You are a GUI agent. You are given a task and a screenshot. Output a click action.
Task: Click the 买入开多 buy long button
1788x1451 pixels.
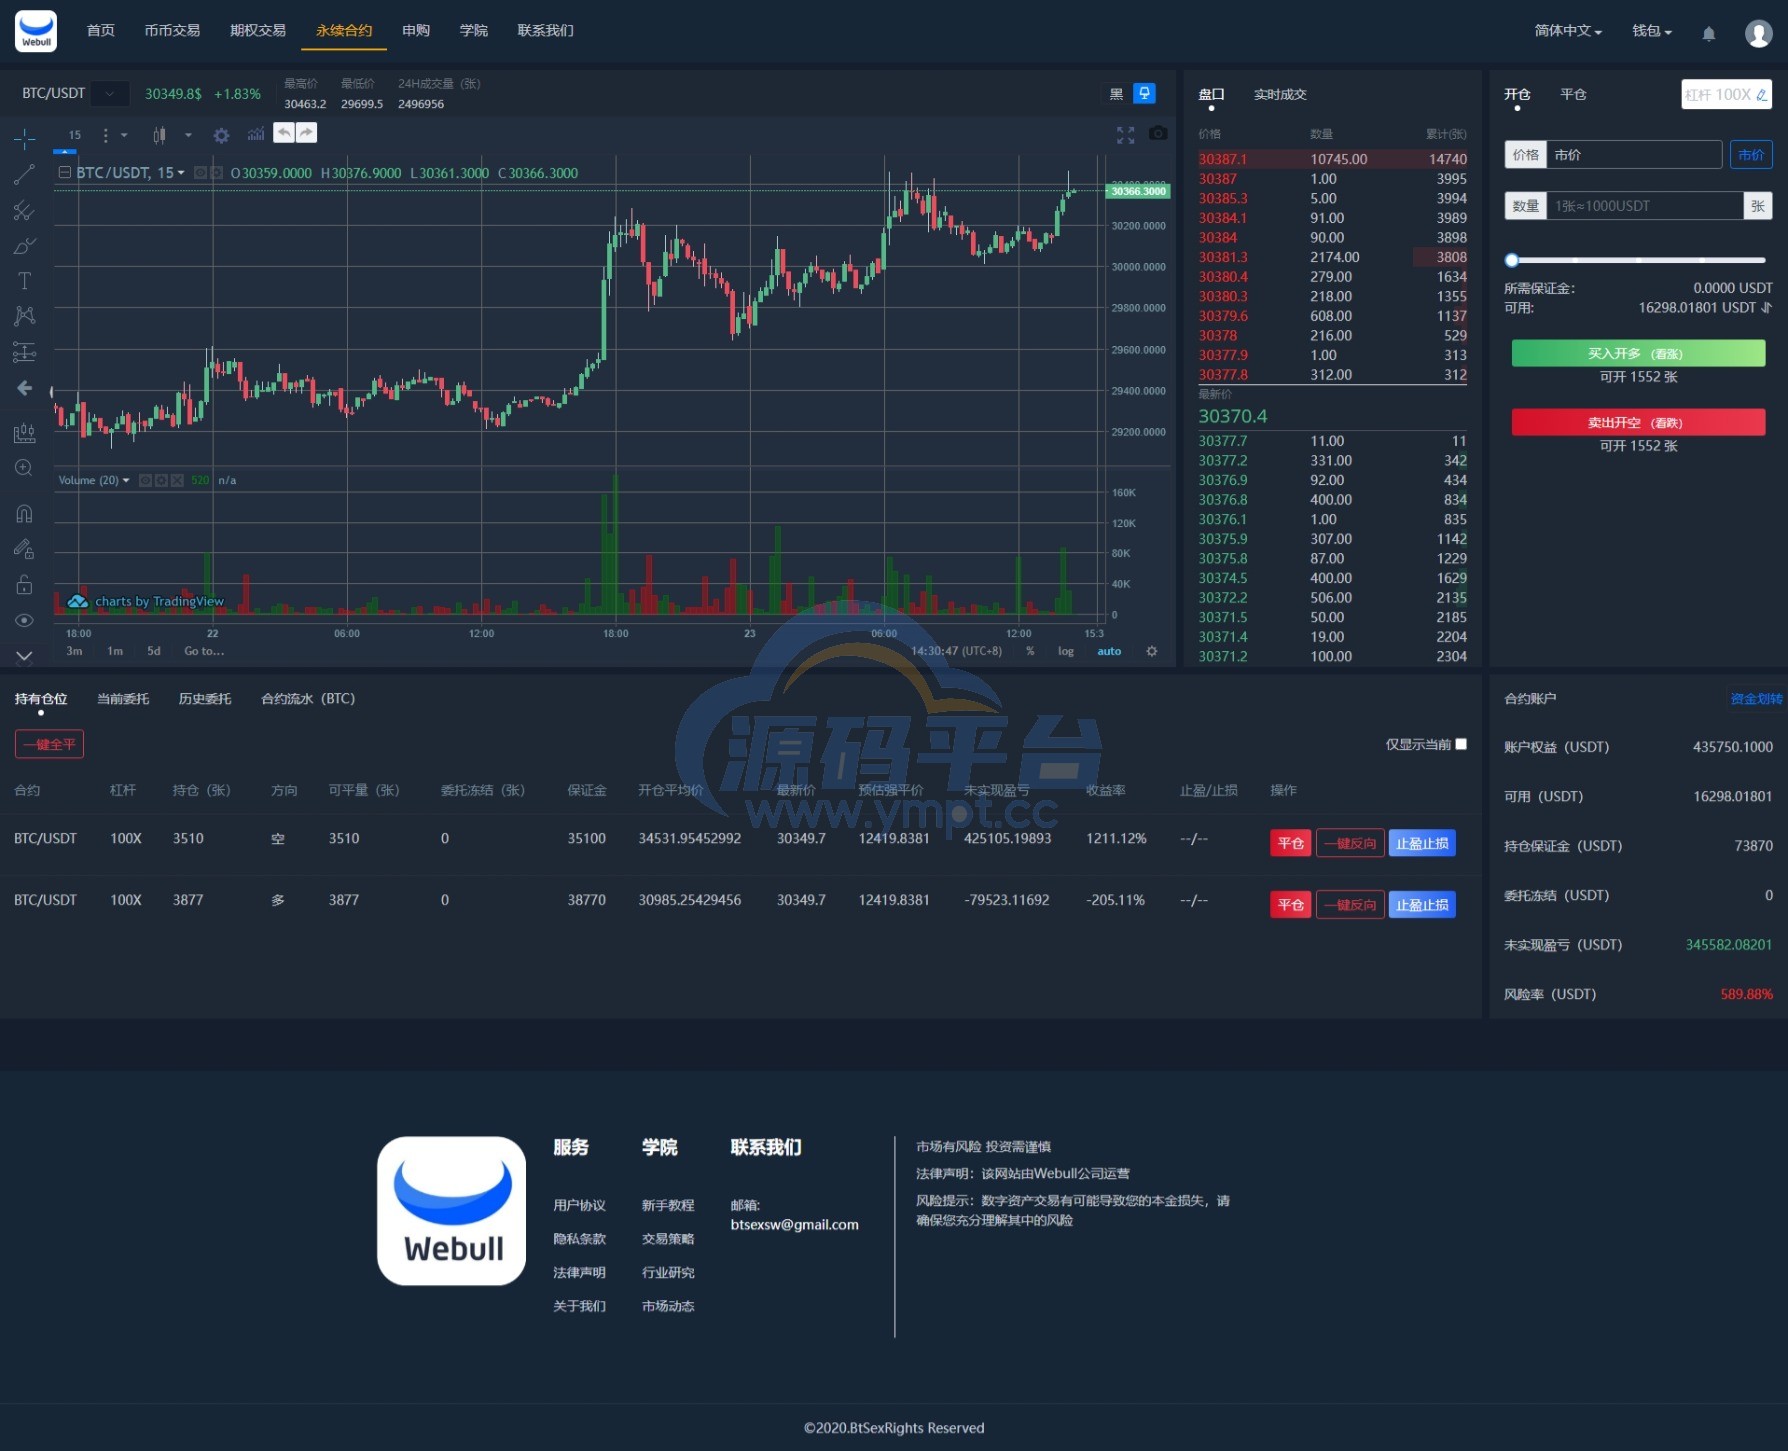[x=1638, y=354]
